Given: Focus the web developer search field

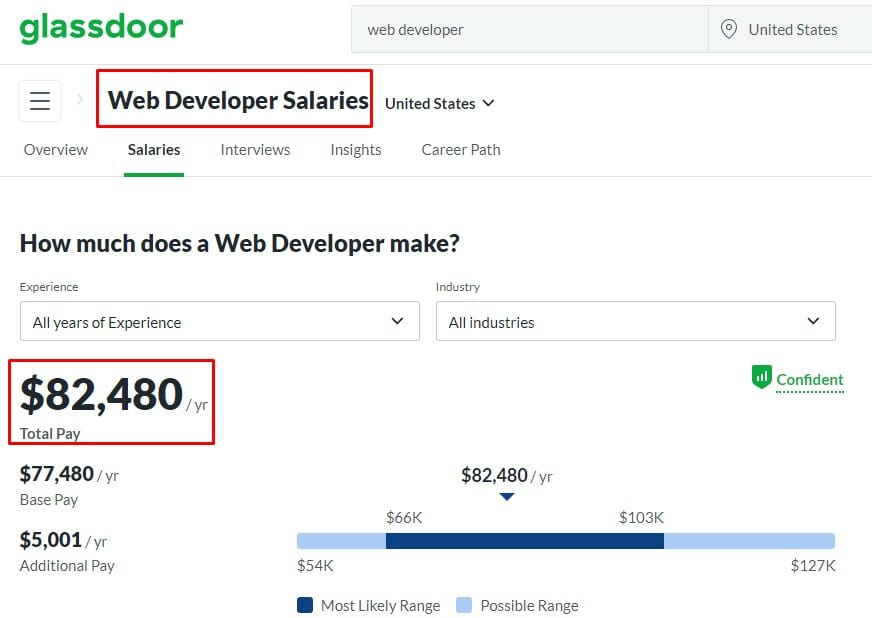Looking at the screenshot, I should click(x=530, y=29).
